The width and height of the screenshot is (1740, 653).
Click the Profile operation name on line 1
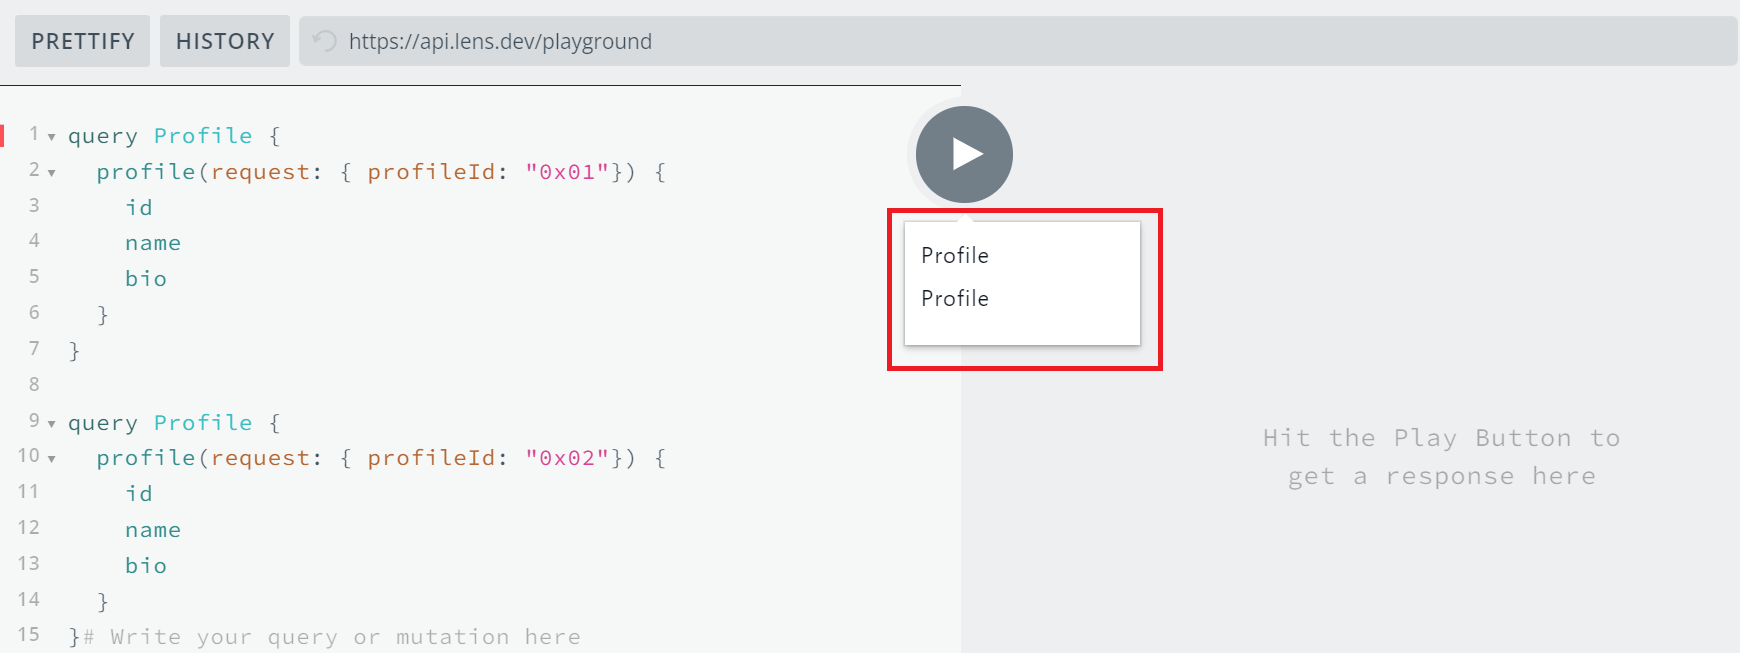[x=203, y=136]
